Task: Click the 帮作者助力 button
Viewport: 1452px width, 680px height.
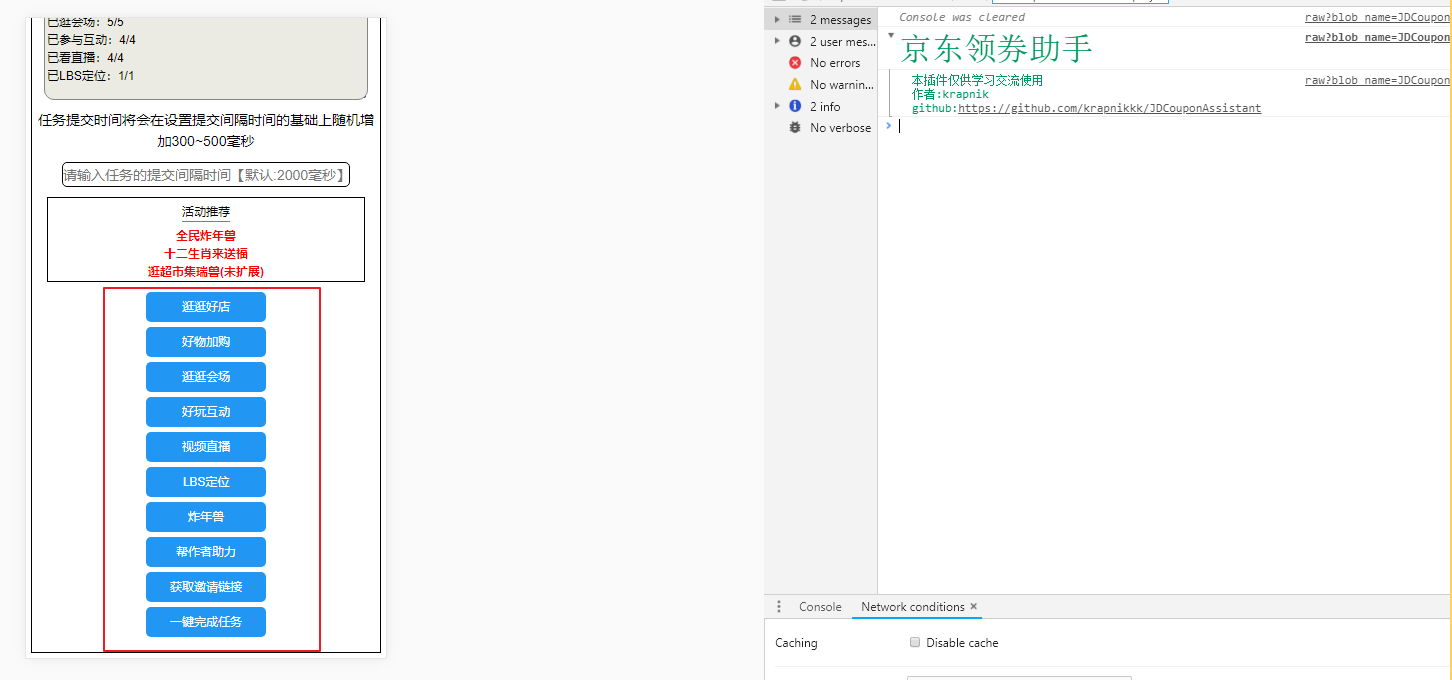Action: coord(206,552)
